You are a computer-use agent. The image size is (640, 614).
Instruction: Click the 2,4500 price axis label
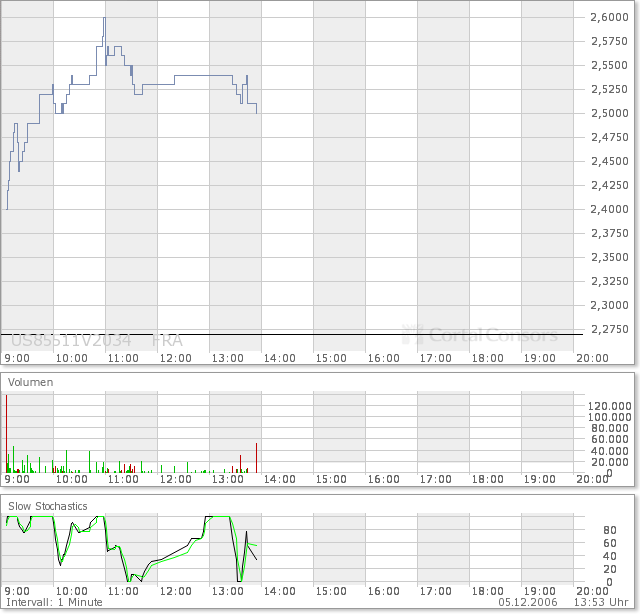[x=609, y=161]
